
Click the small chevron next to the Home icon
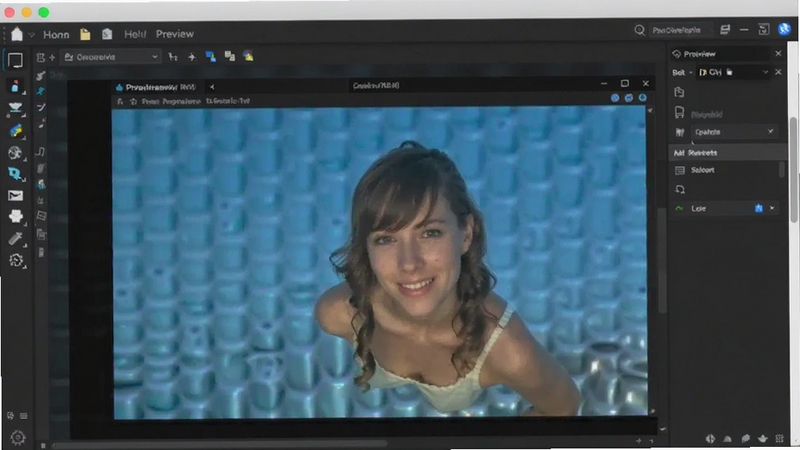32,35
